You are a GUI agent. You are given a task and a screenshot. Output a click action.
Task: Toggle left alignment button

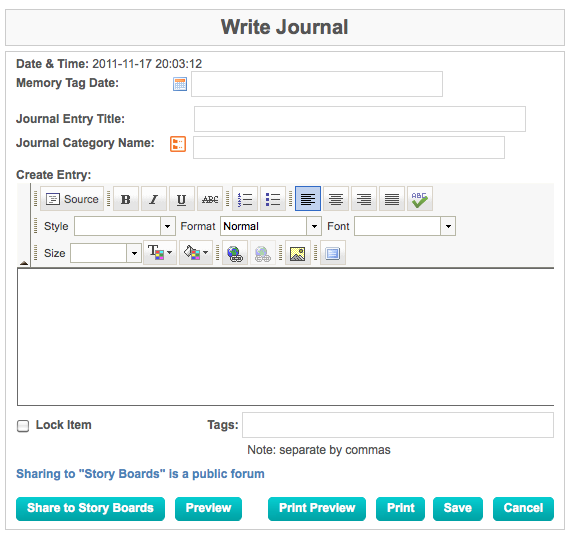tap(308, 199)
